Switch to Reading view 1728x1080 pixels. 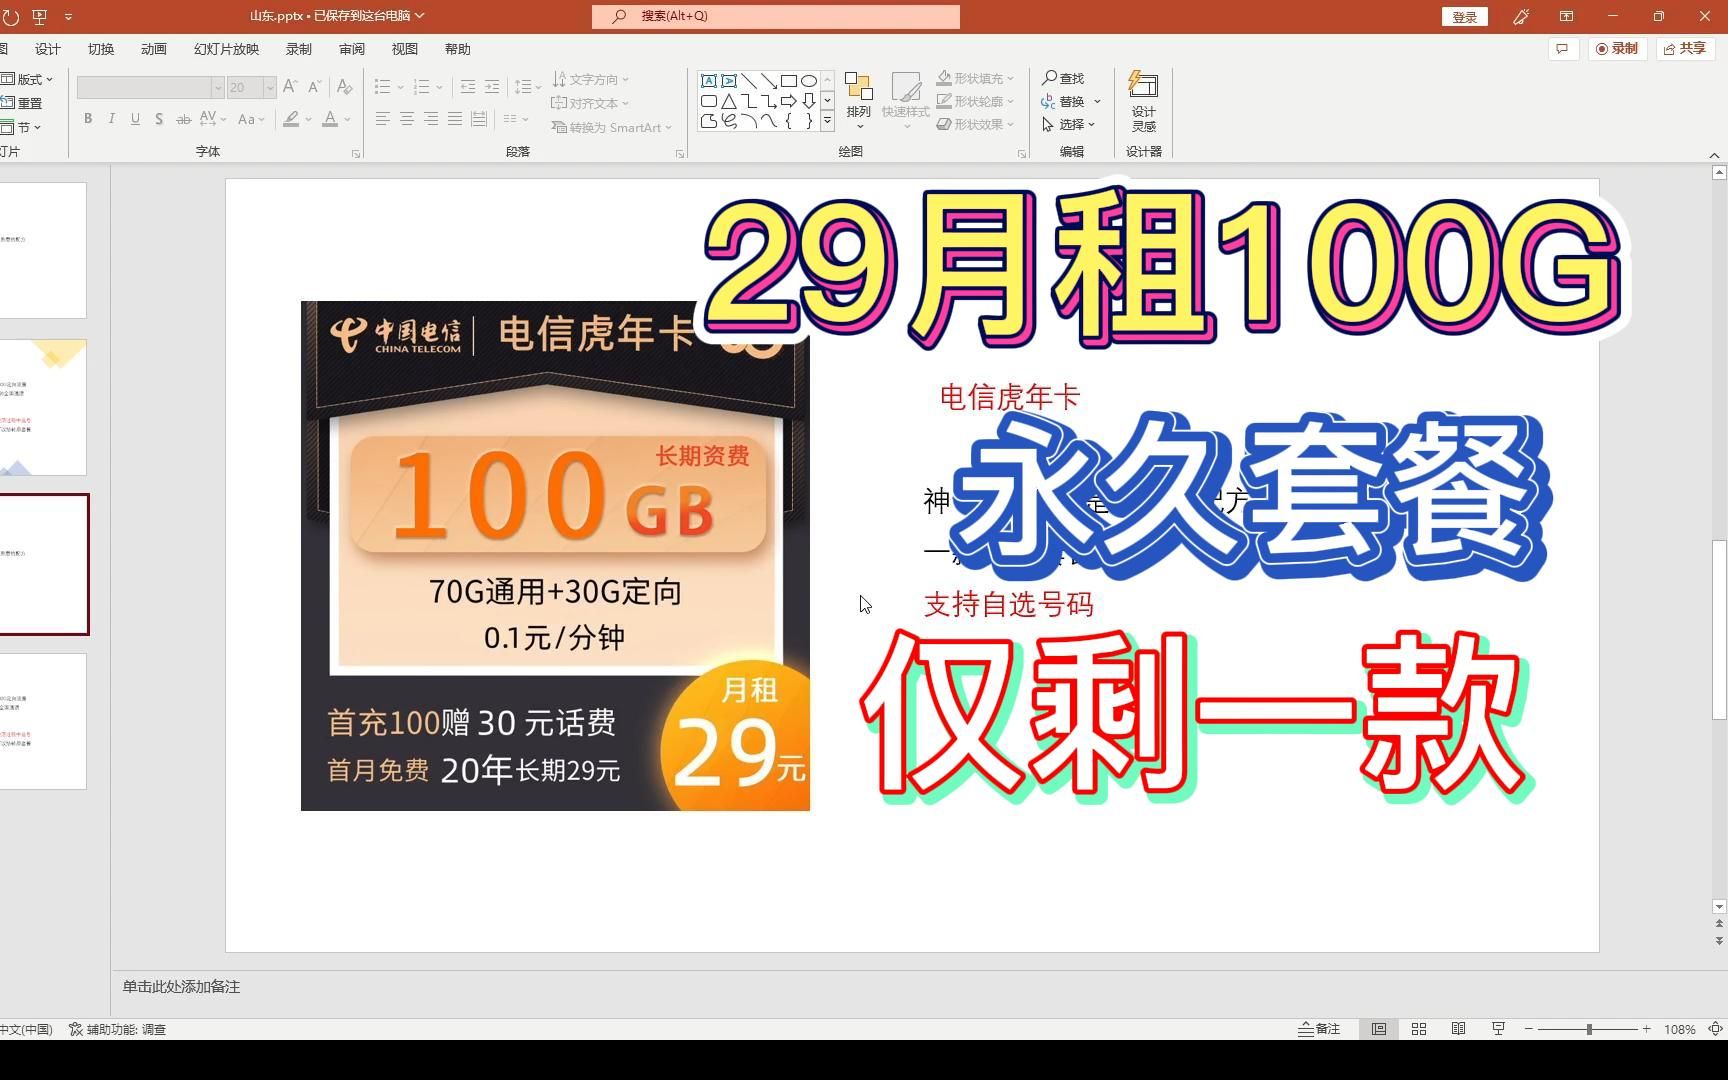point(1459,1029)
